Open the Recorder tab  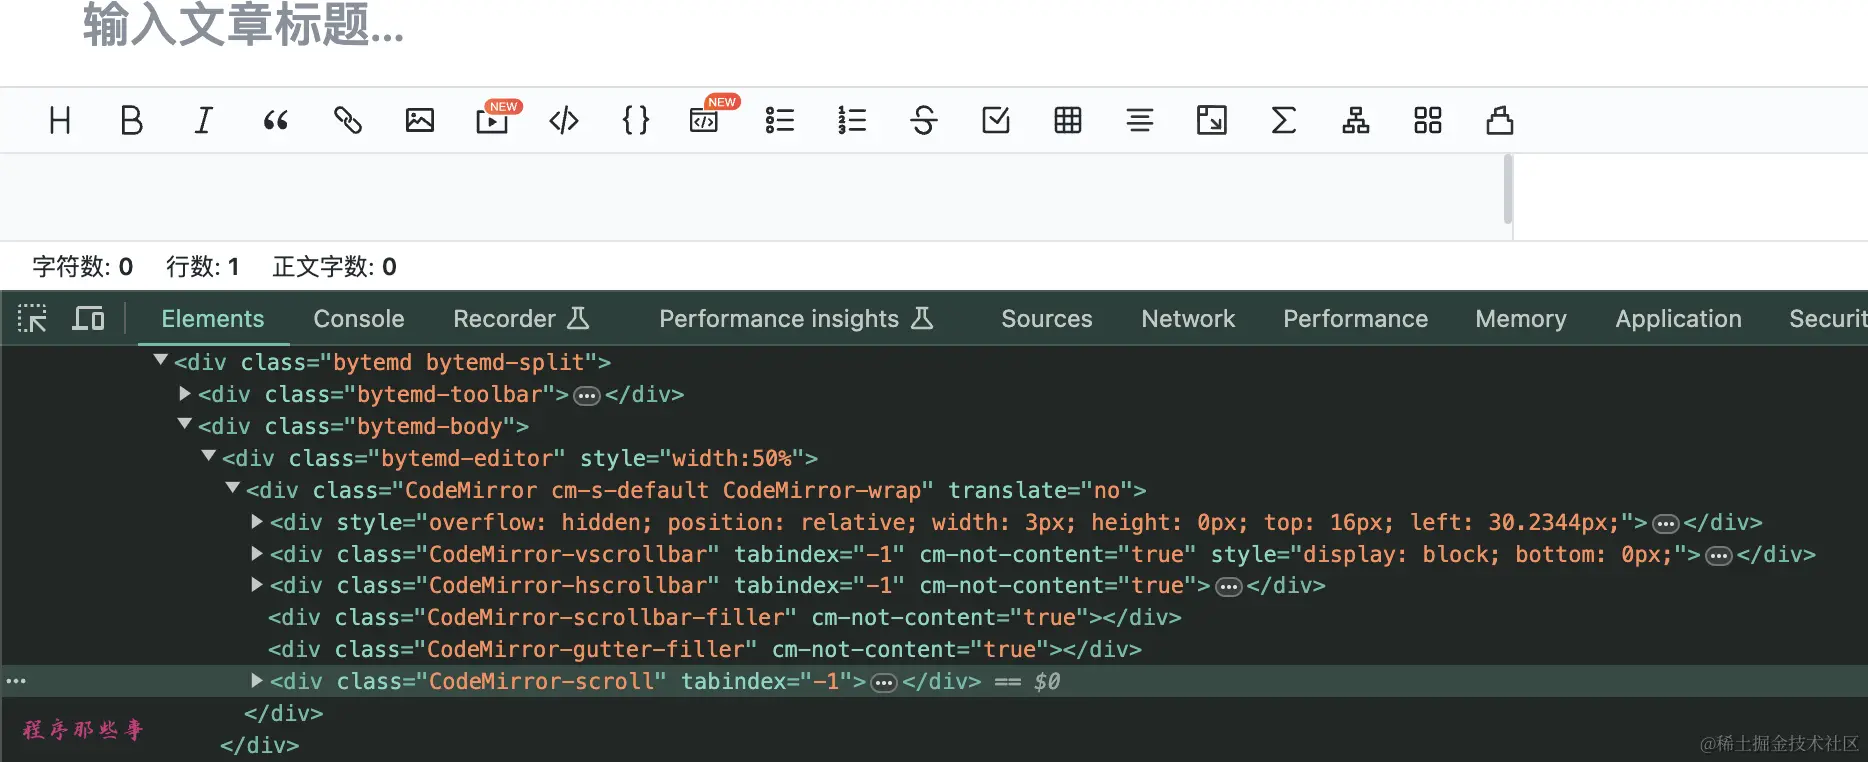(x=521, y=319)
